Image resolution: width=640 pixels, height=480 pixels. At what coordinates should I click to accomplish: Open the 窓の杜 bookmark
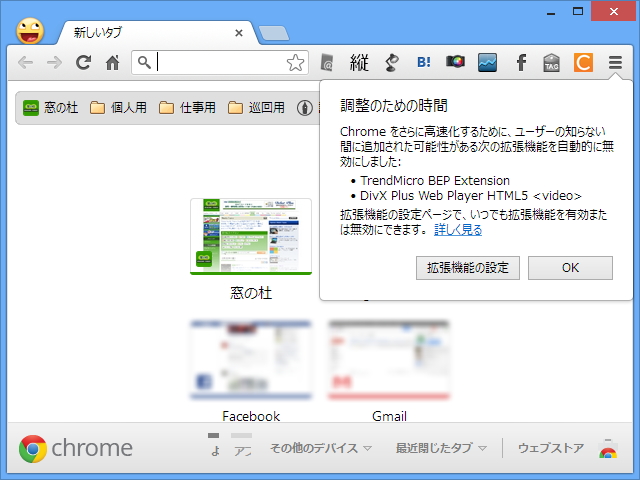click(x=50, y=108)
